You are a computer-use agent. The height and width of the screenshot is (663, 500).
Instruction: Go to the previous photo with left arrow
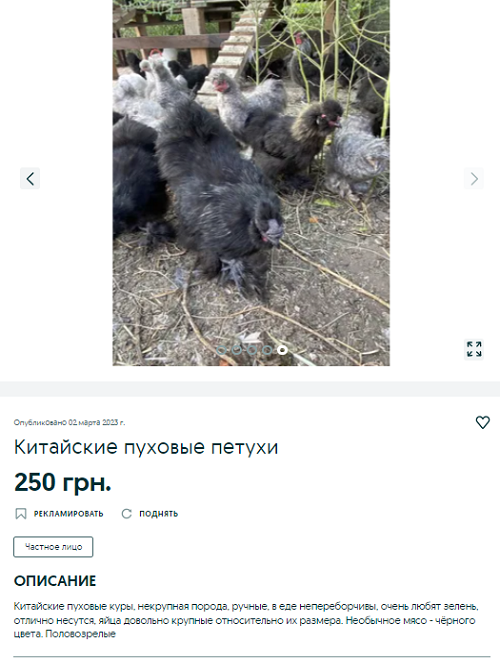[x=30, y=178]
